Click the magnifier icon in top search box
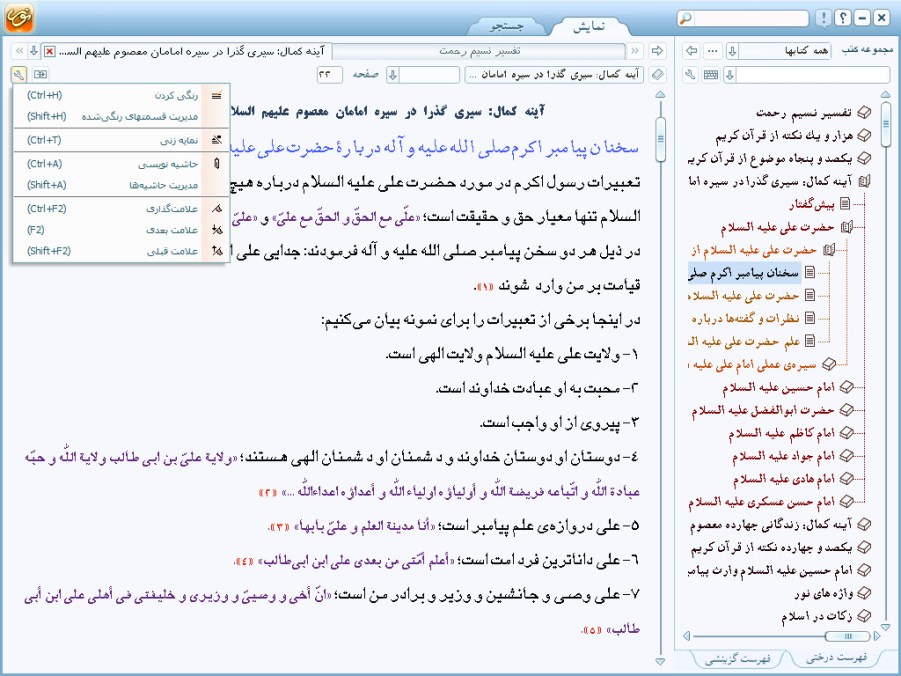This screenshot has width=901, height=676. click(x=685, y=18)
